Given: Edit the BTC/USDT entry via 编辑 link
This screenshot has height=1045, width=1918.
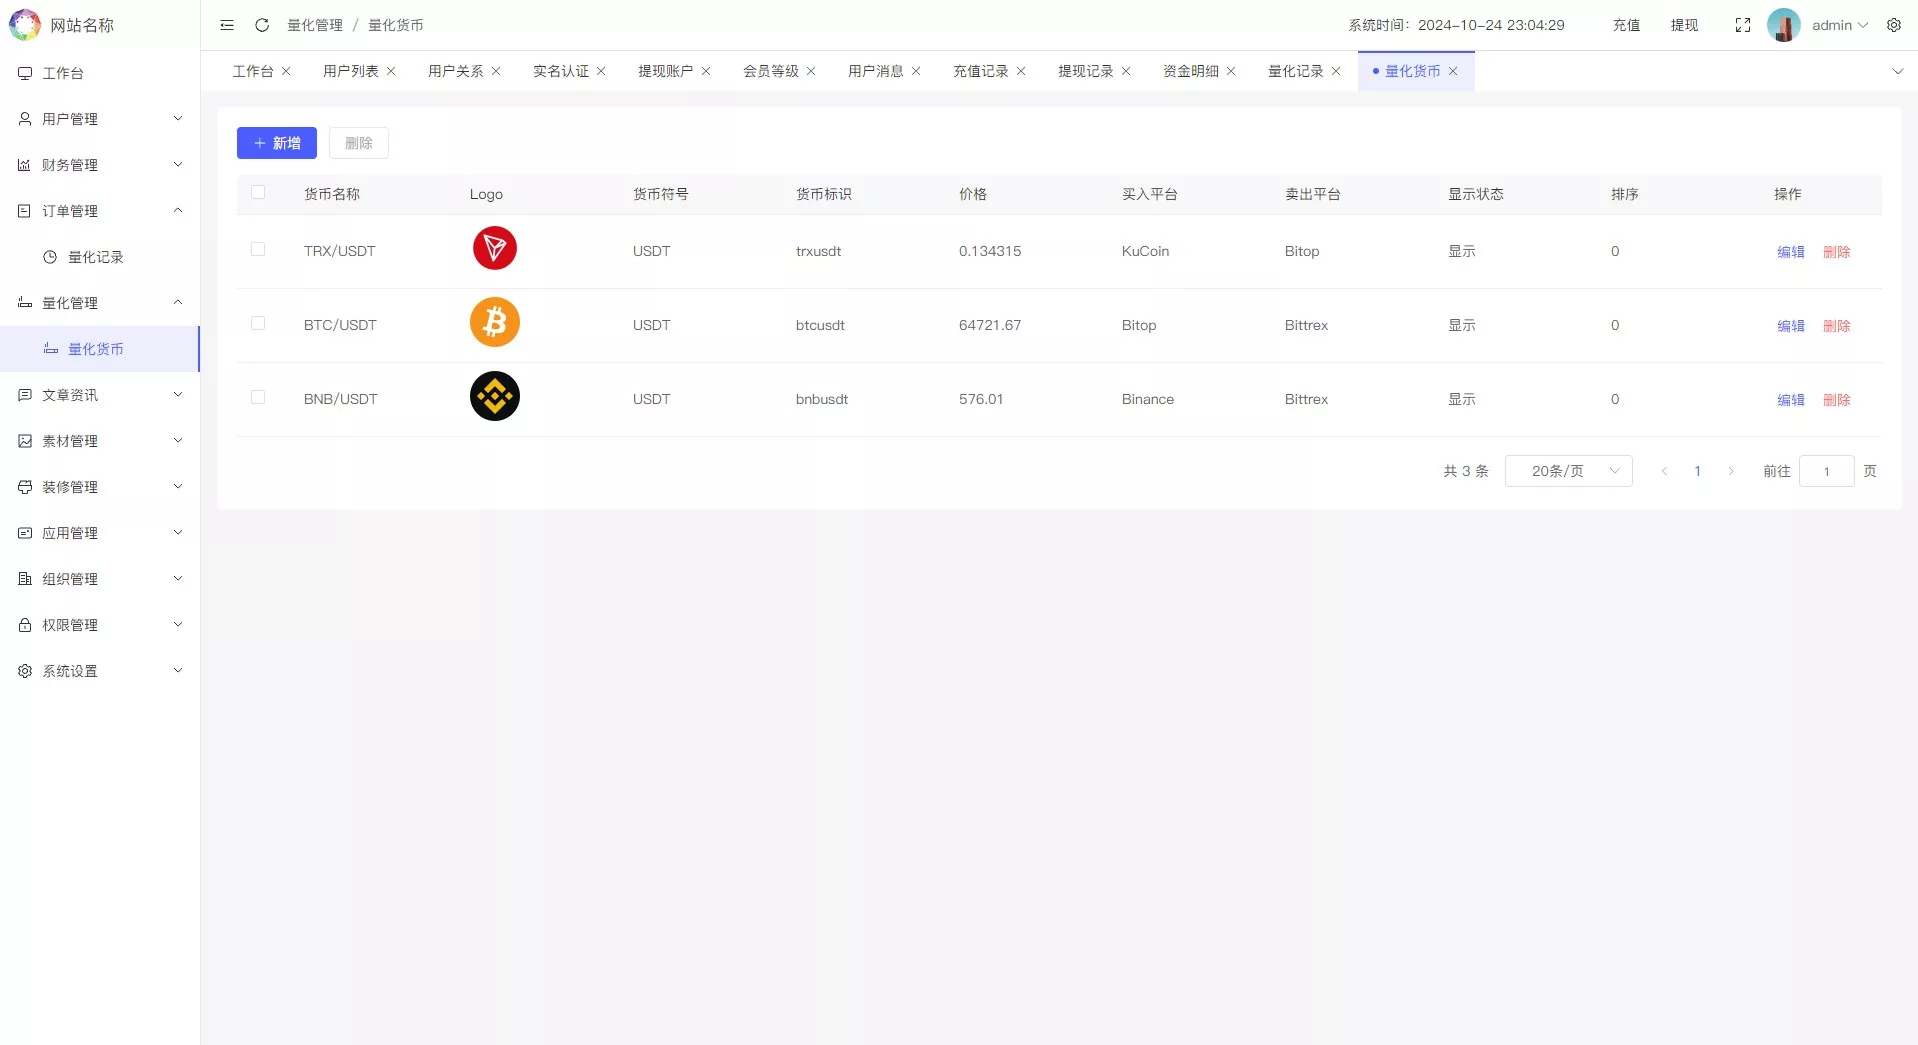Looking at the screenshot, I should click(1790, 325).
